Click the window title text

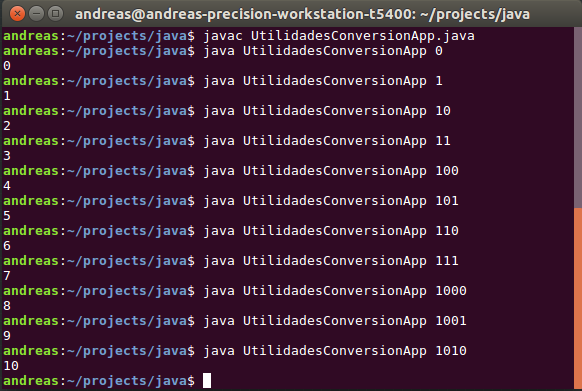tap(302, 14)
